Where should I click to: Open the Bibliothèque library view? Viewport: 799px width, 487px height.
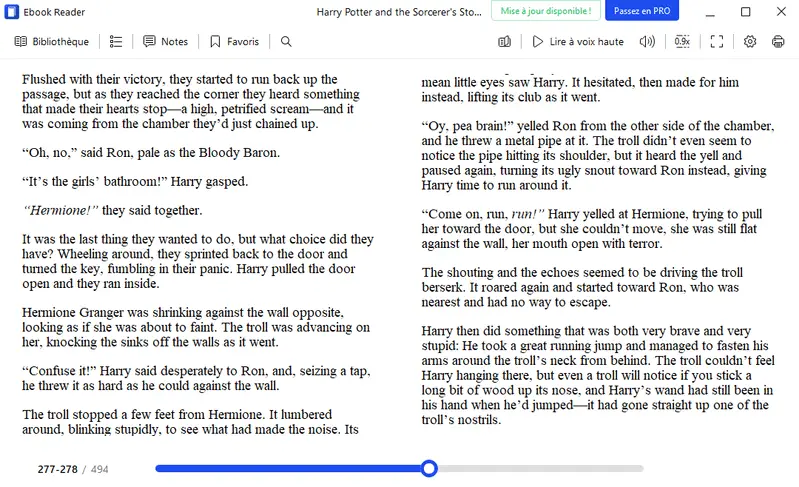coord(51,42)
